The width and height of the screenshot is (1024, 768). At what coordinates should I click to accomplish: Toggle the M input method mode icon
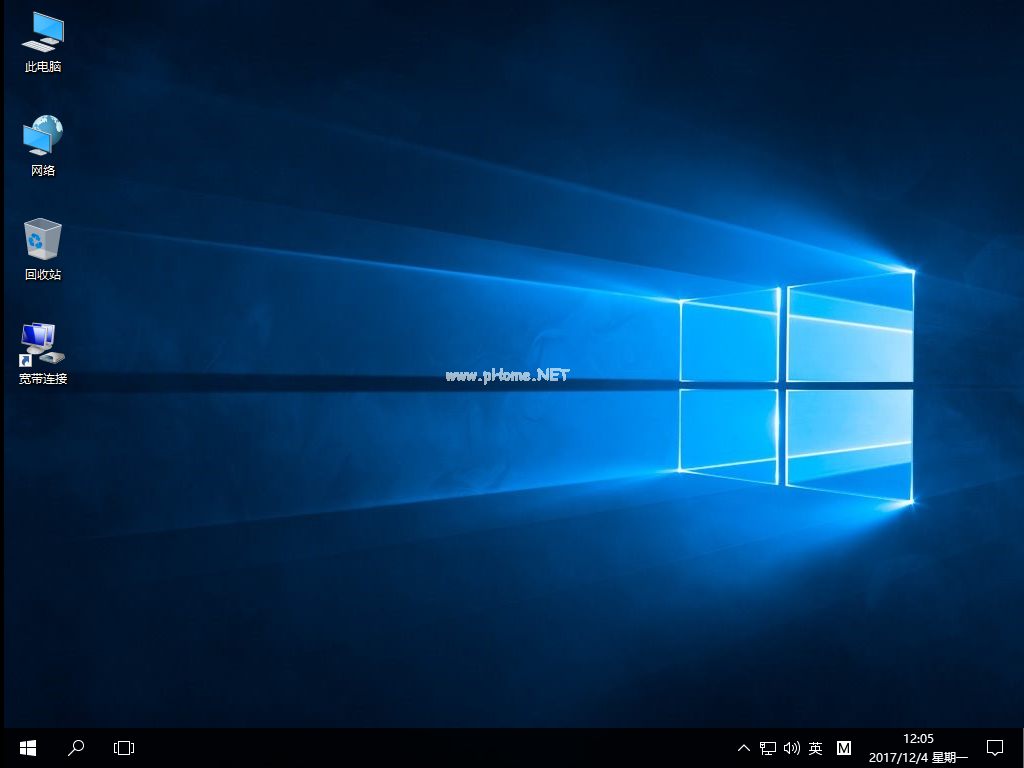[844, 748]
